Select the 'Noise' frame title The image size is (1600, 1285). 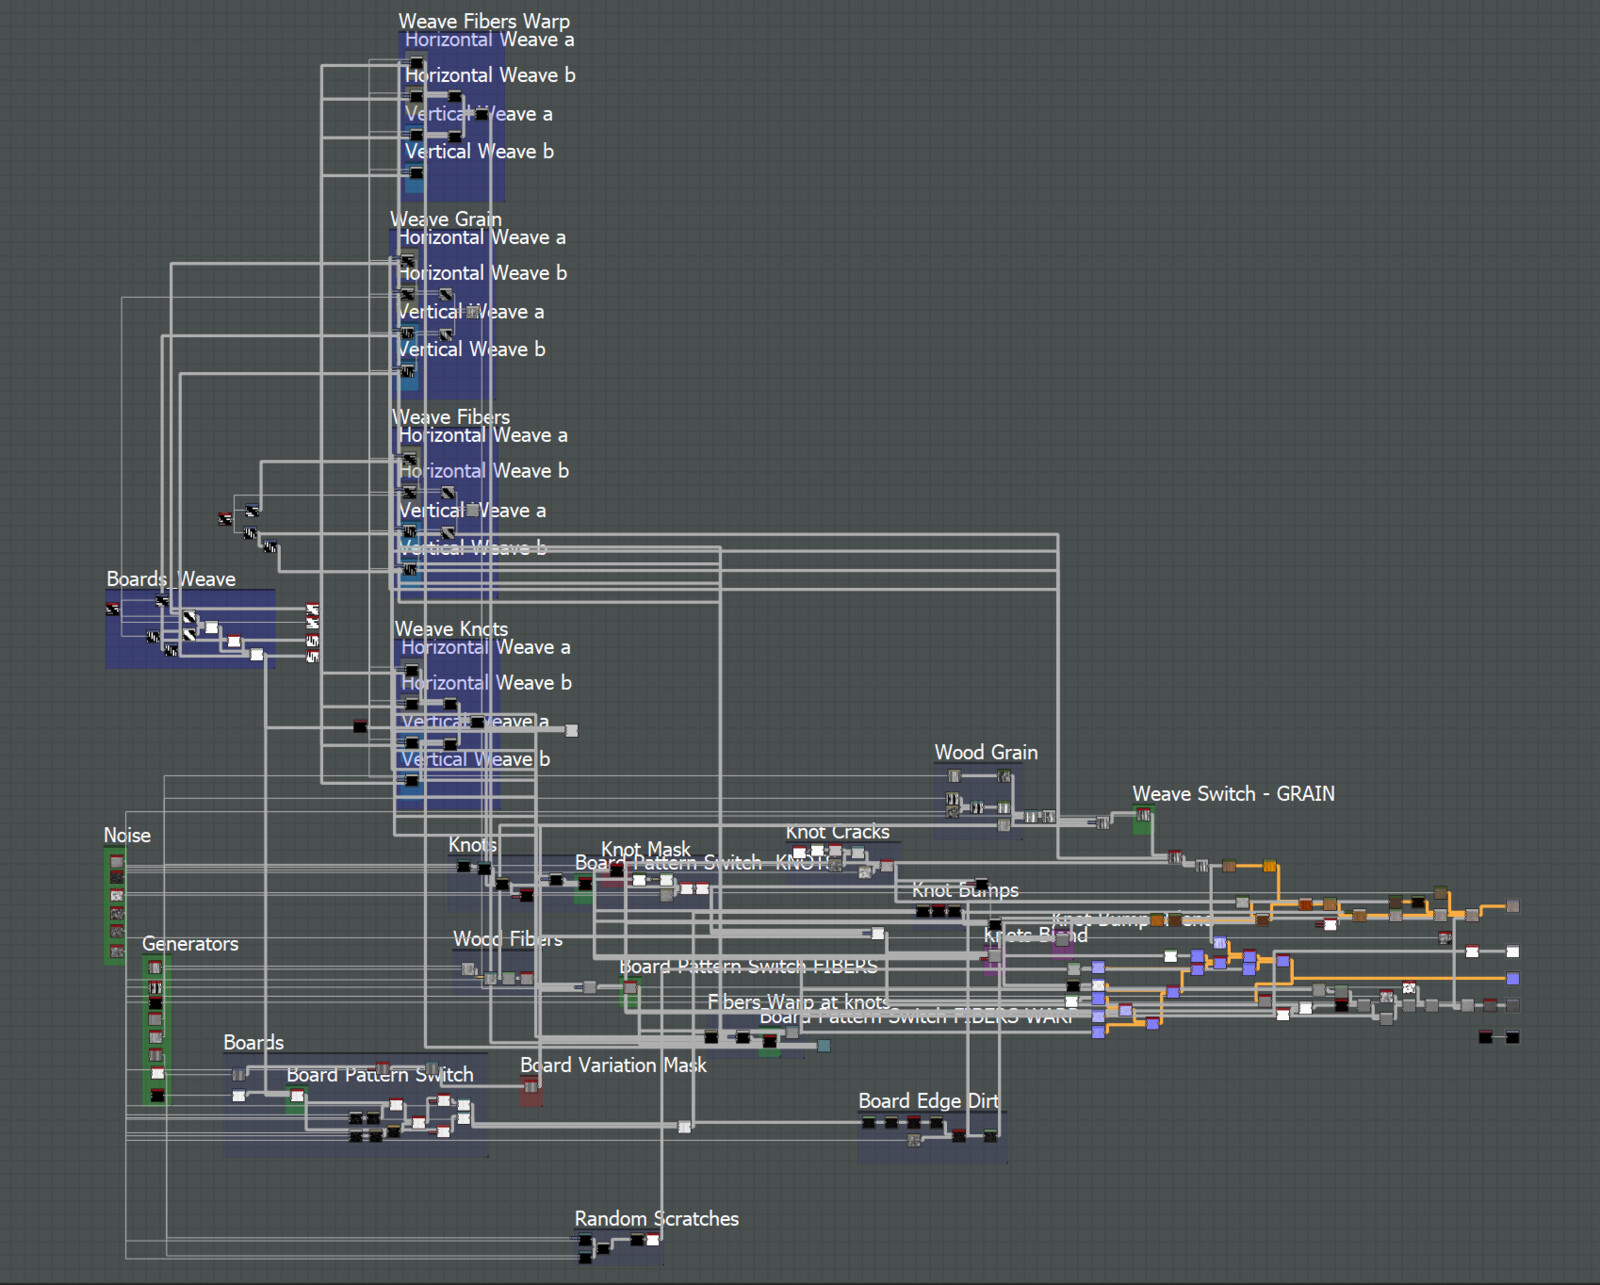(x=127, y=835)
